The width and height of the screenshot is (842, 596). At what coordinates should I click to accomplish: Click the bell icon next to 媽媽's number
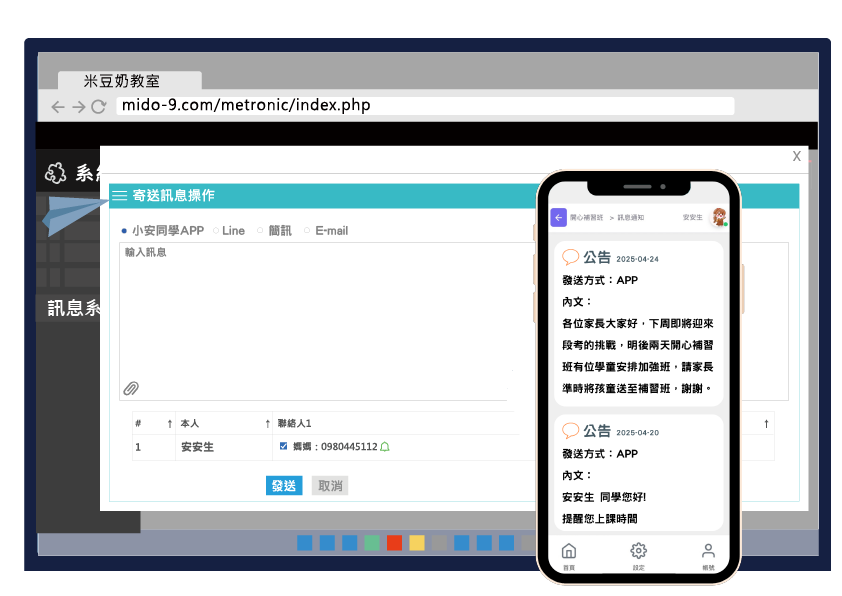pyautogui.click(x=385, y=446)
